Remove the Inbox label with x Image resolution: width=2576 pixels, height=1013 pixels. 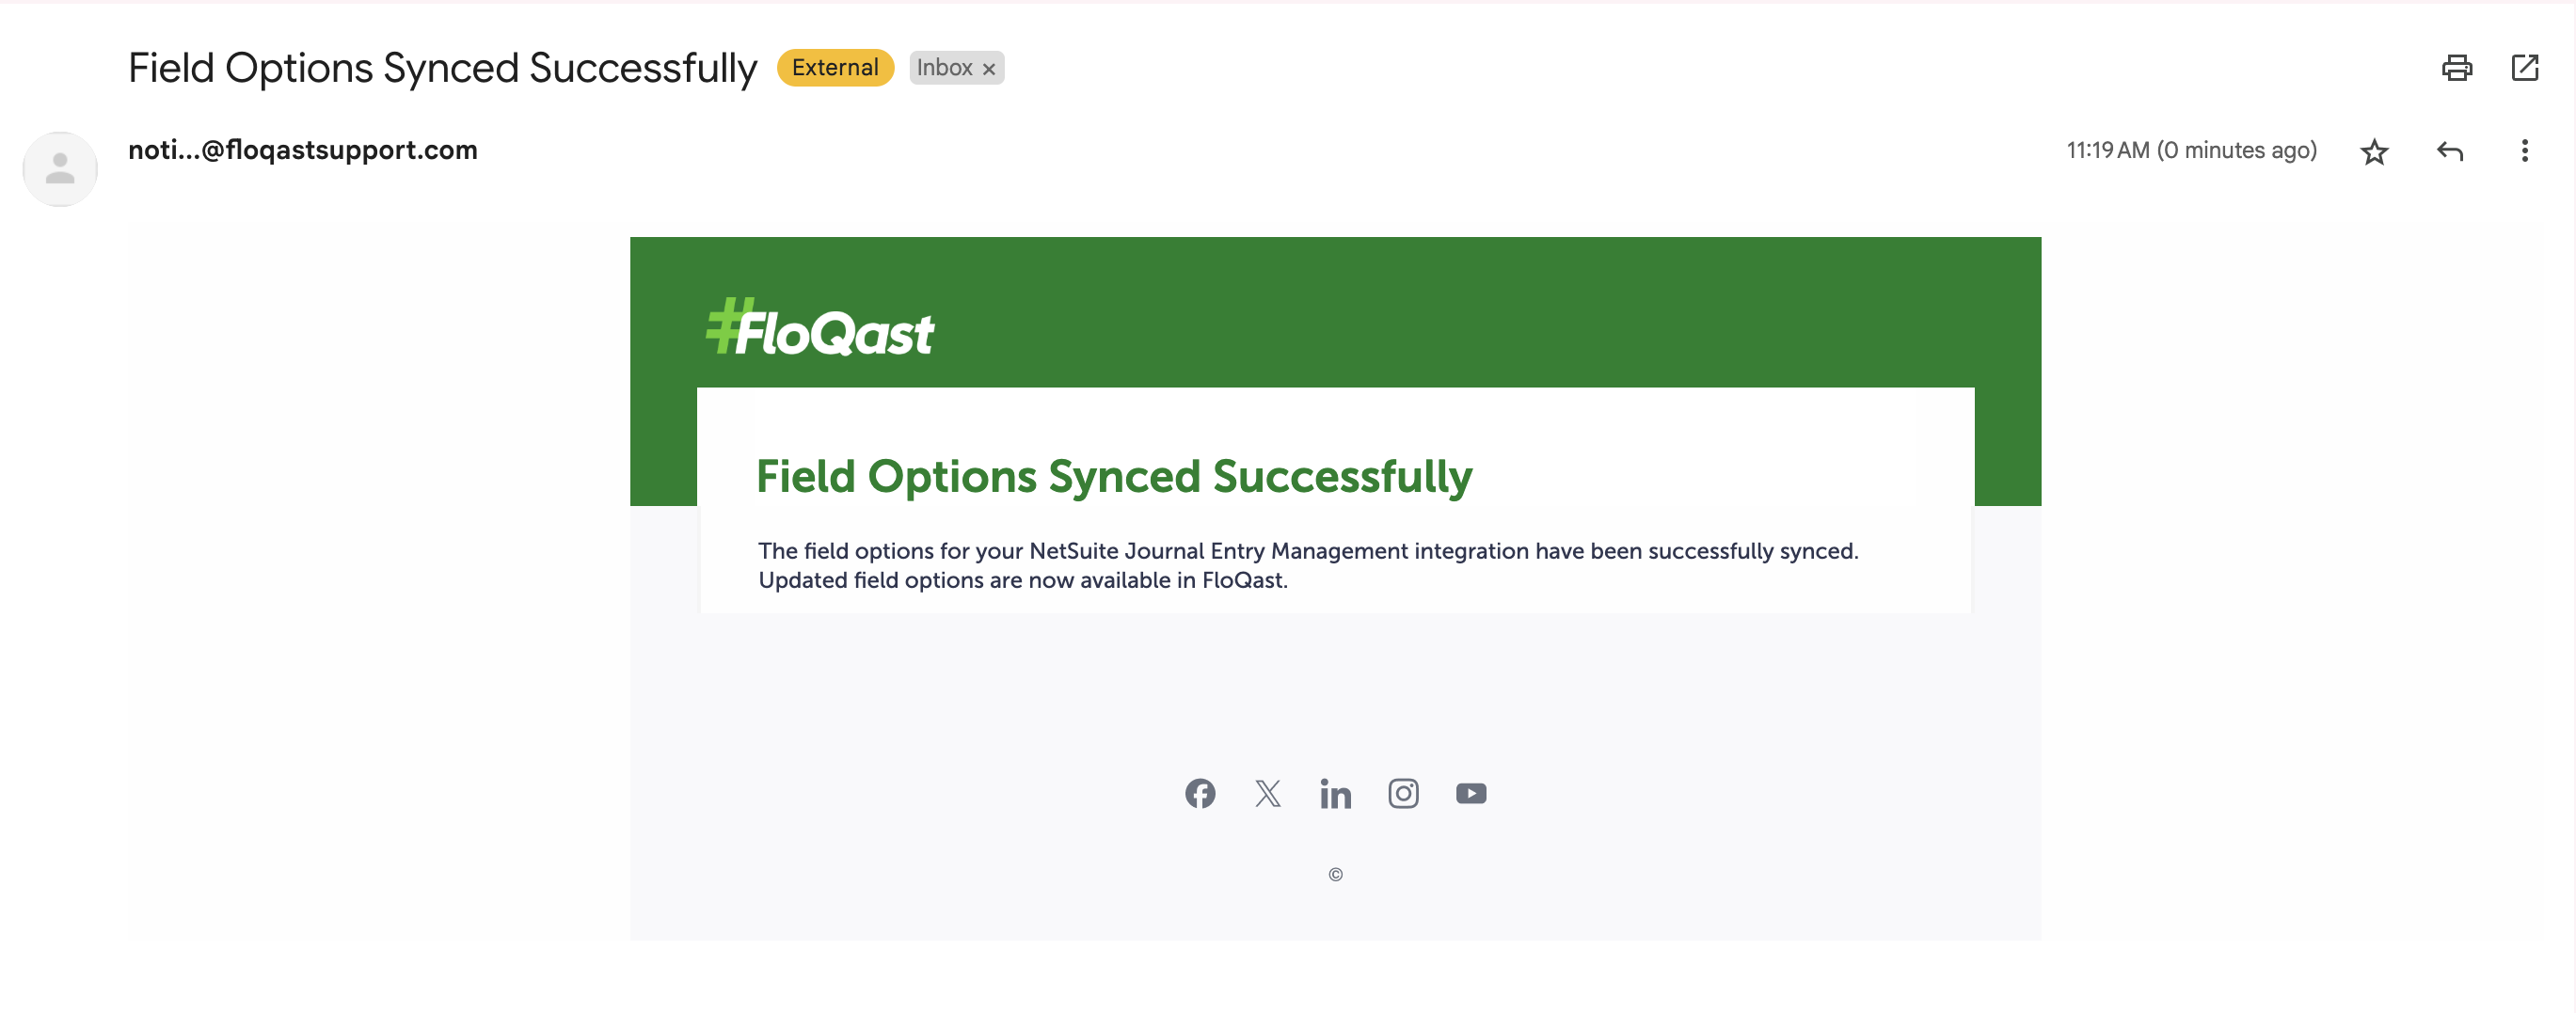(989, 69)
